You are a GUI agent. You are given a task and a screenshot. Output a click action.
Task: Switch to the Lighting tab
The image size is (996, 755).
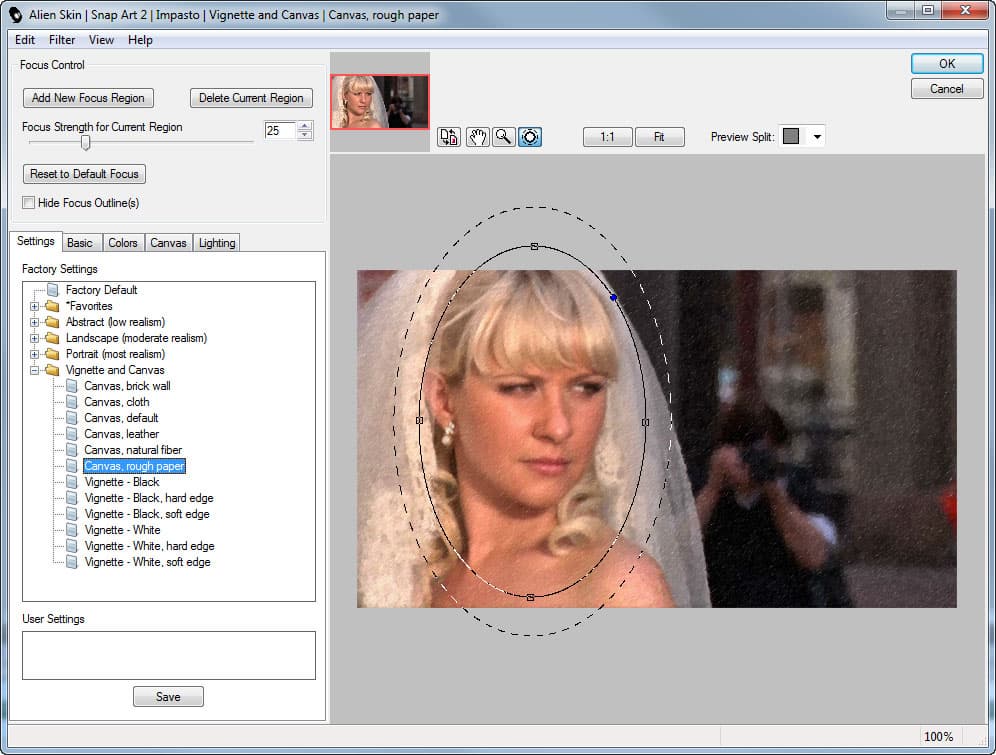pos(217,243)
